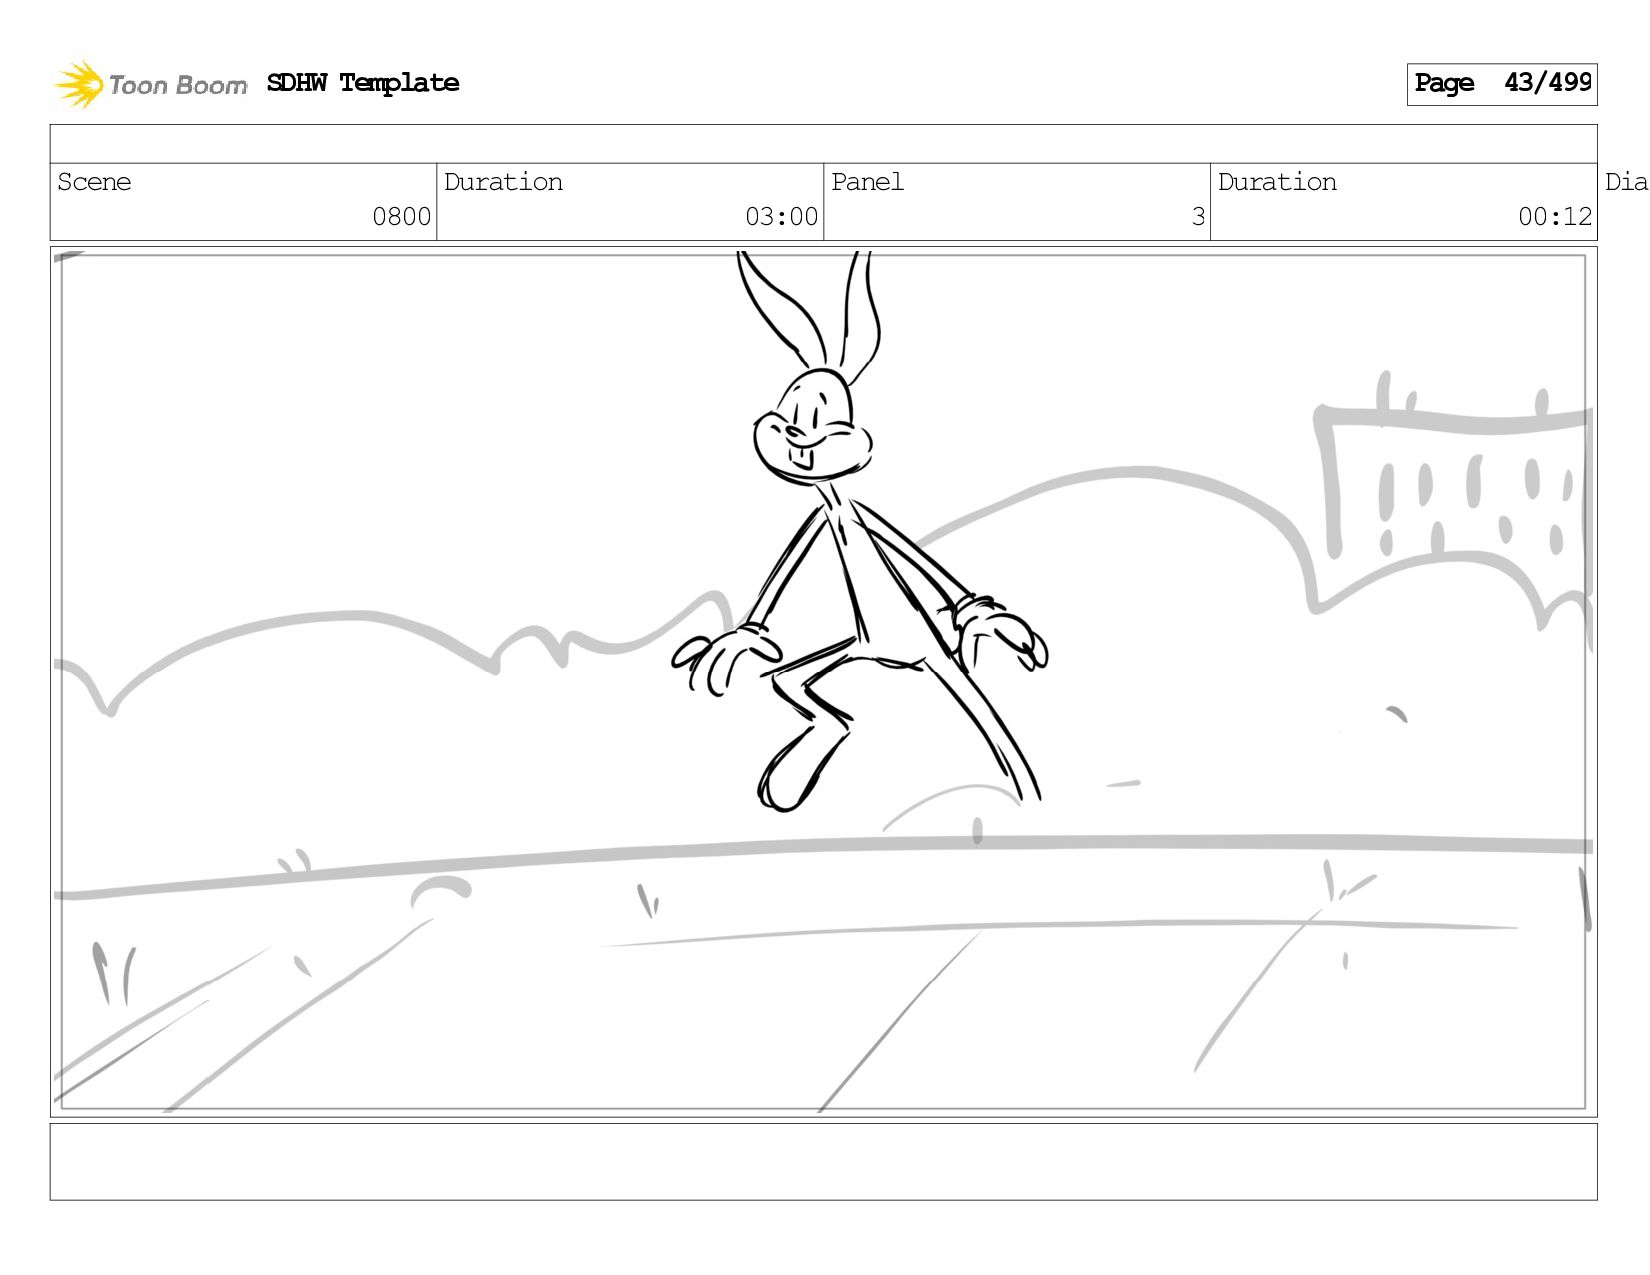This screenshot has width=1650, height=1275.
Task: Click the Page 43/499 indicator box
Action: [x=1501, y=84]
